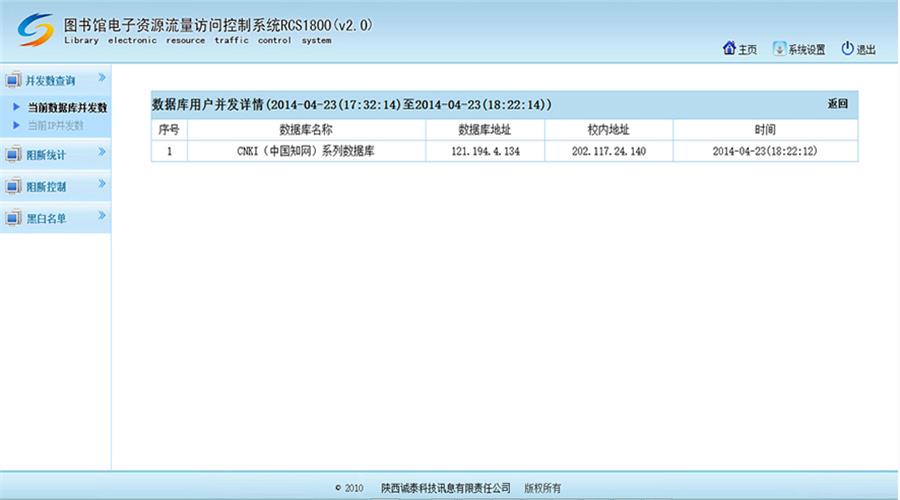900x500 pixels.
Task: Click the RCS1800 system logo
Action: click(33, 31)
